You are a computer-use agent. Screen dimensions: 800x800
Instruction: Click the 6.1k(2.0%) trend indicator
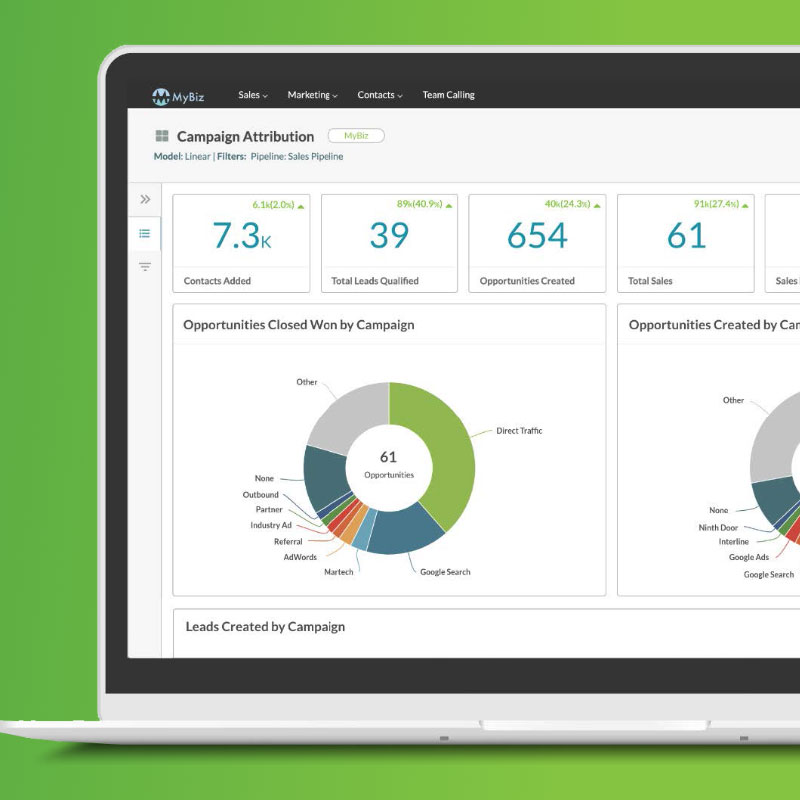(x=278, y=205)
